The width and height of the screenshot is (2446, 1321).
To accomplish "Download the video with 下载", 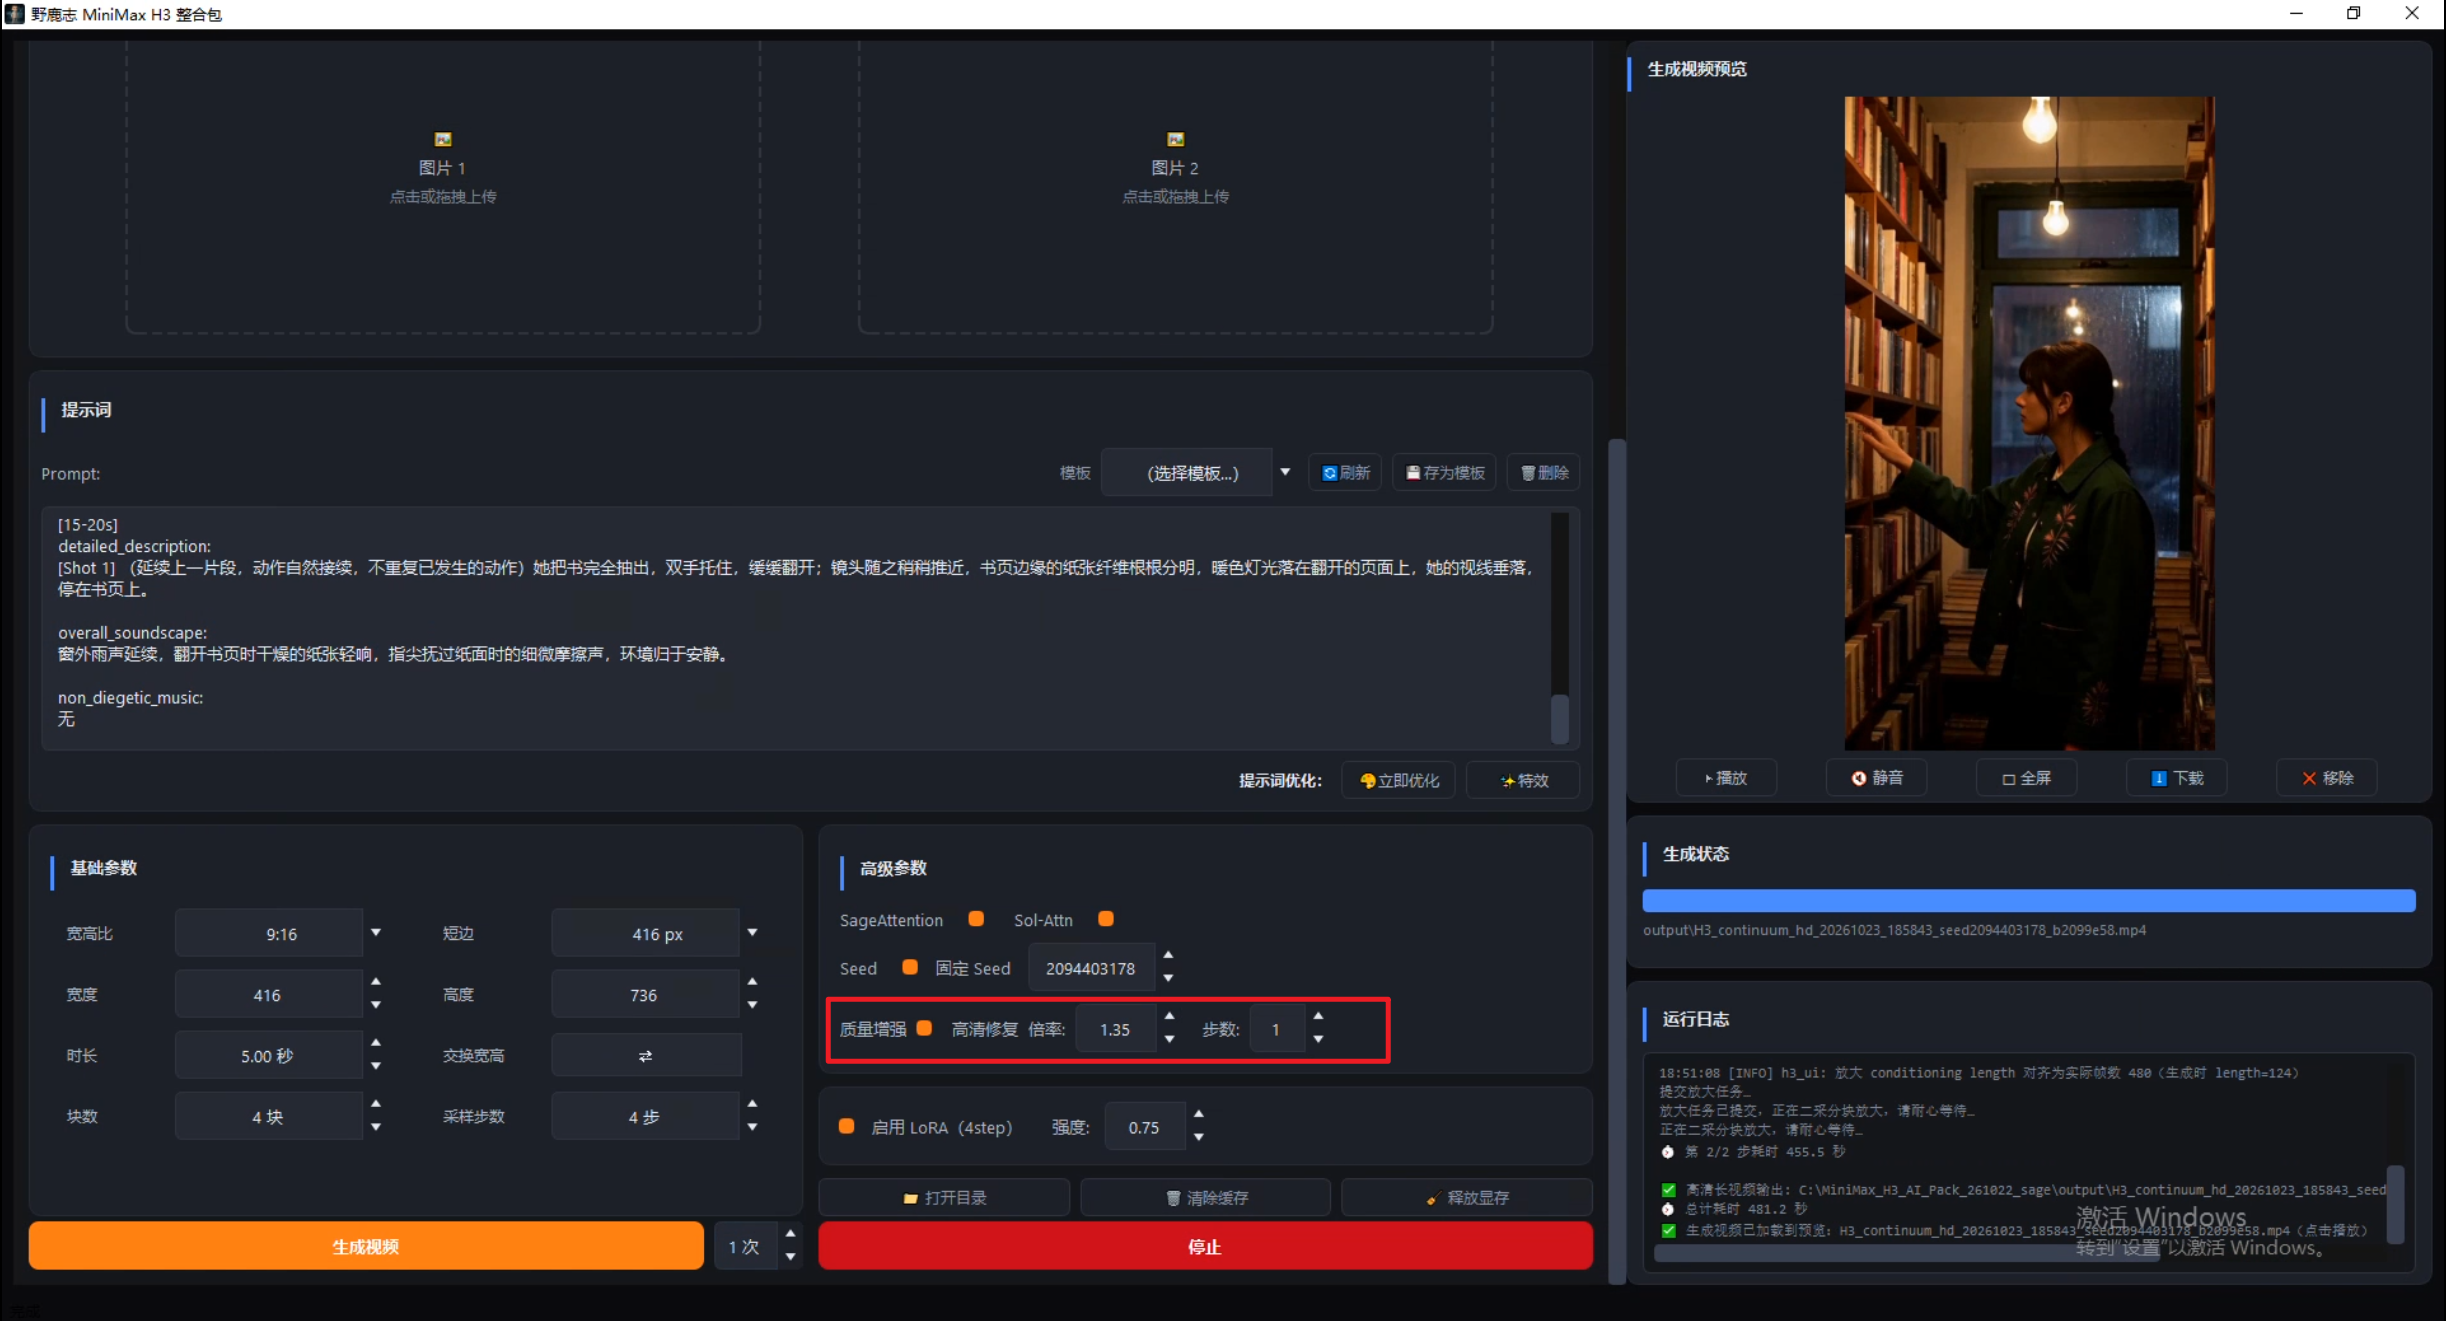I will coord(2176,778).
